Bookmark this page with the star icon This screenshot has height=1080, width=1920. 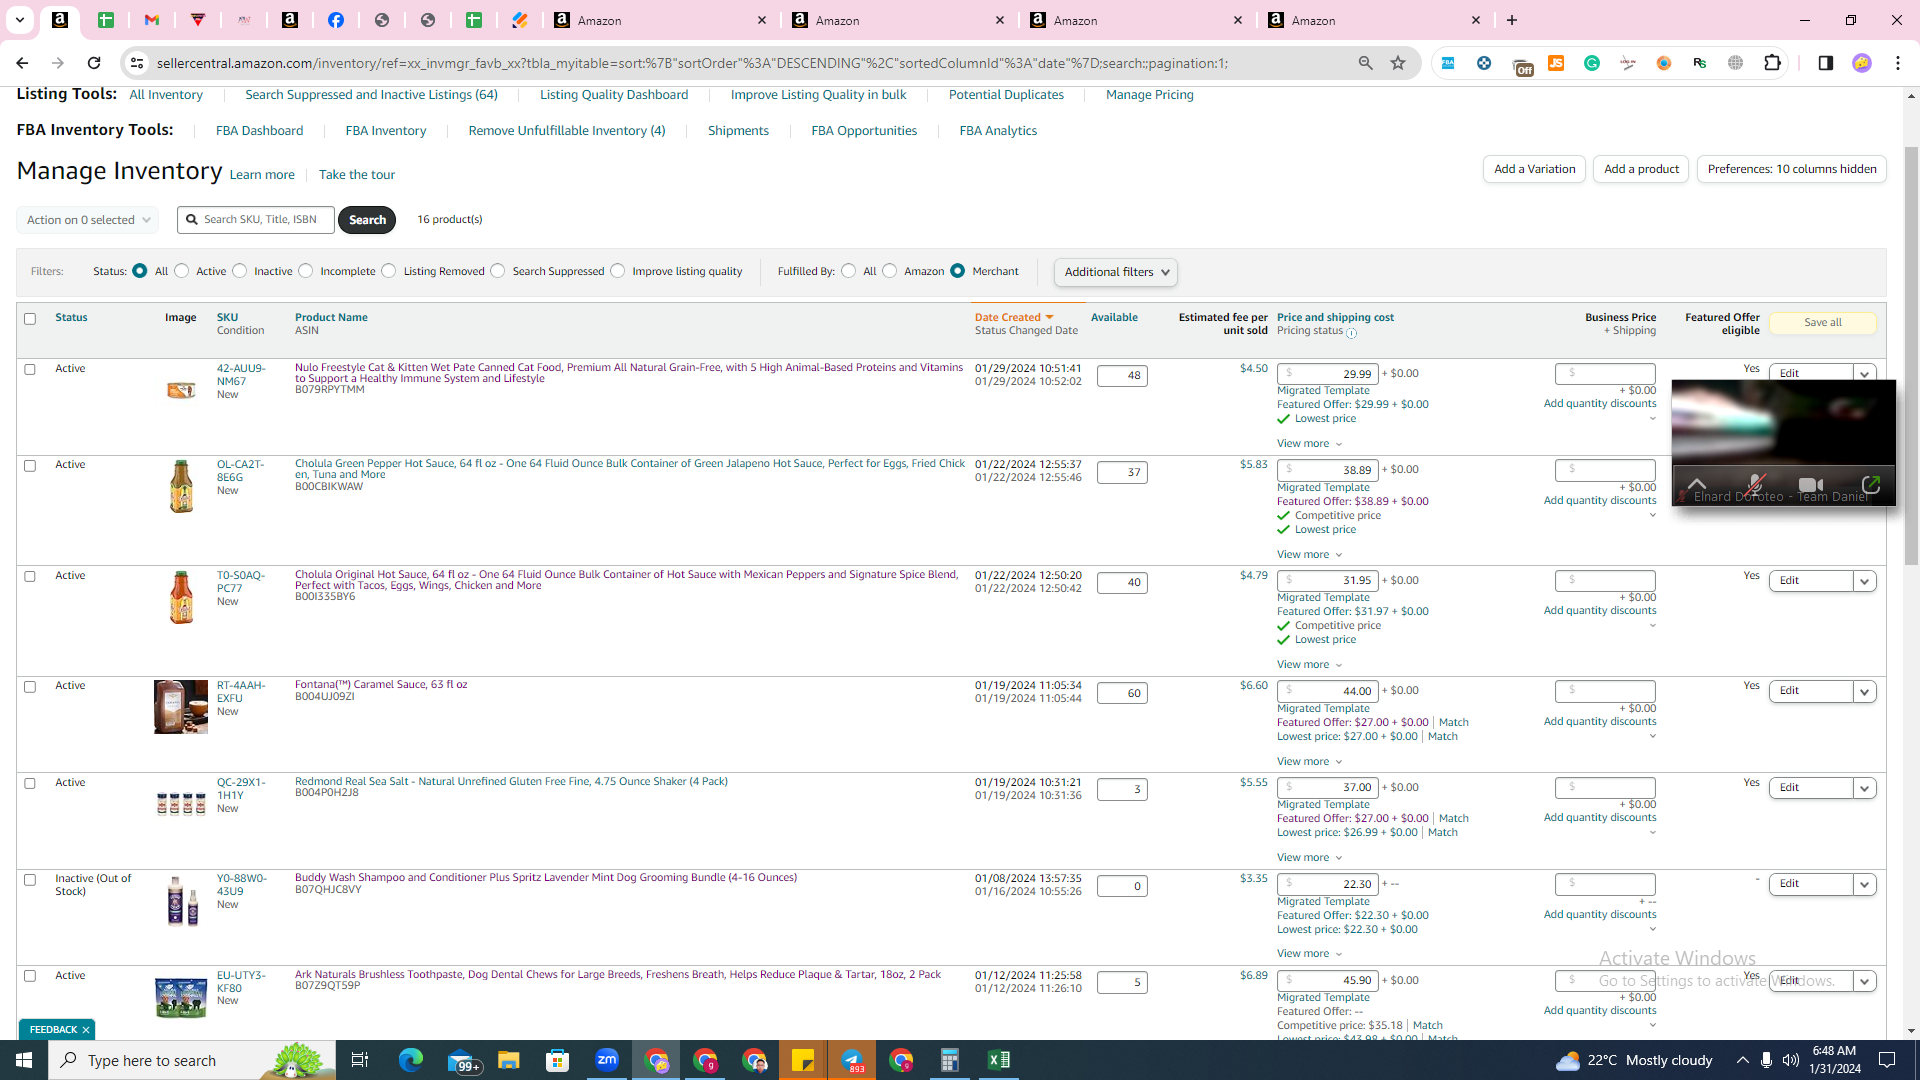[x=1398, y=63]
